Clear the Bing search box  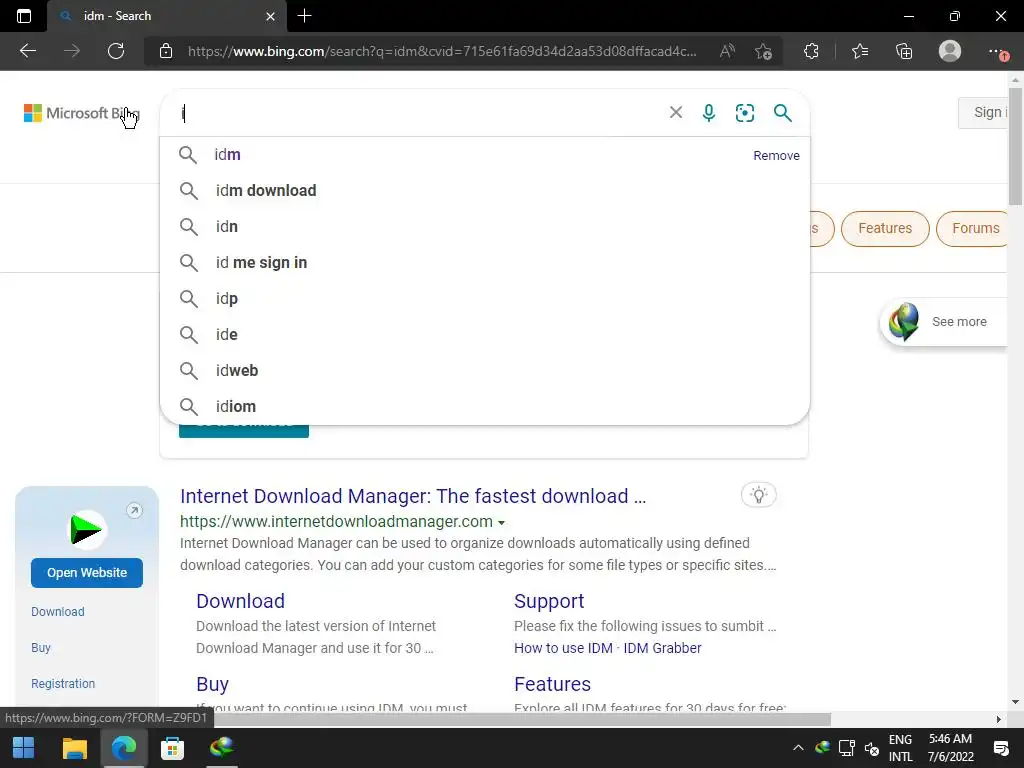tap(676, 112)
